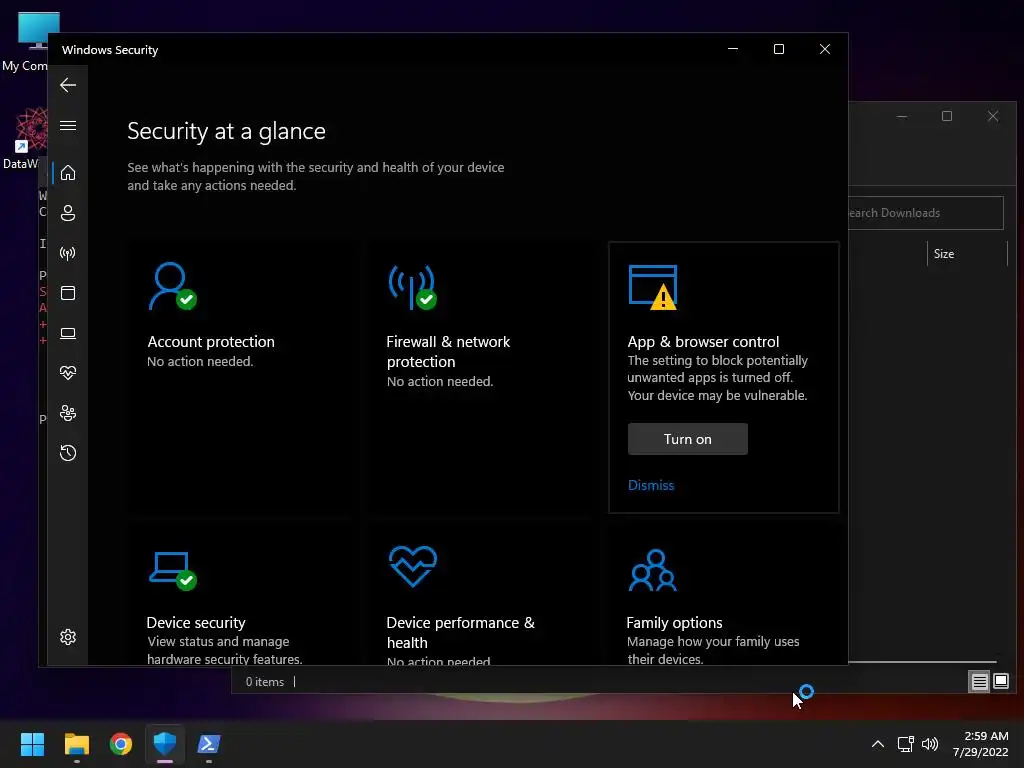Image resolution: width=1024 pixels, height=768 pixels.
Task: Open PowerShell from the taskbar
Action: pos(209,744)
